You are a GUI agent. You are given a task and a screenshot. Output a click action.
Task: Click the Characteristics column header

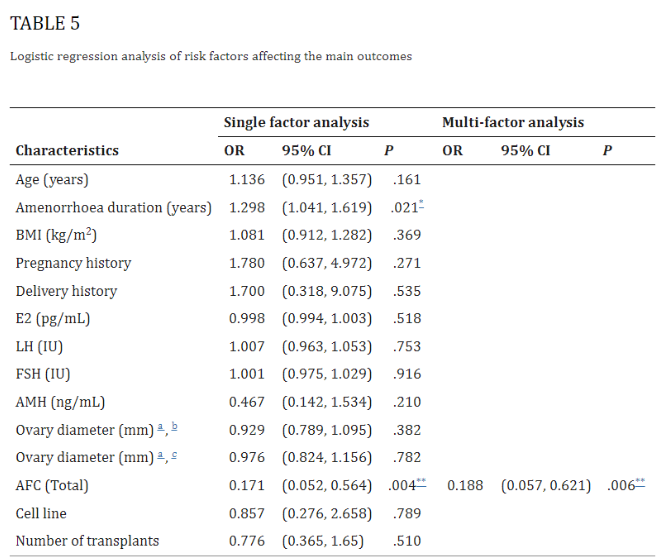click(67, 151)
